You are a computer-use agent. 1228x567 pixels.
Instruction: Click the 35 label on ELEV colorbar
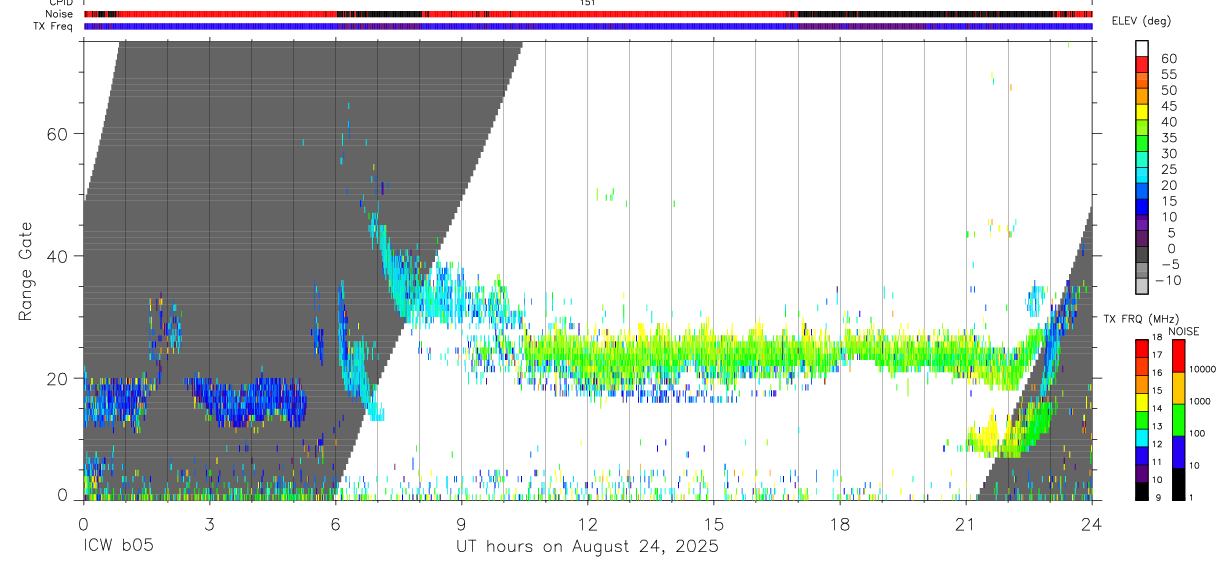click(x=1168, y=137)
